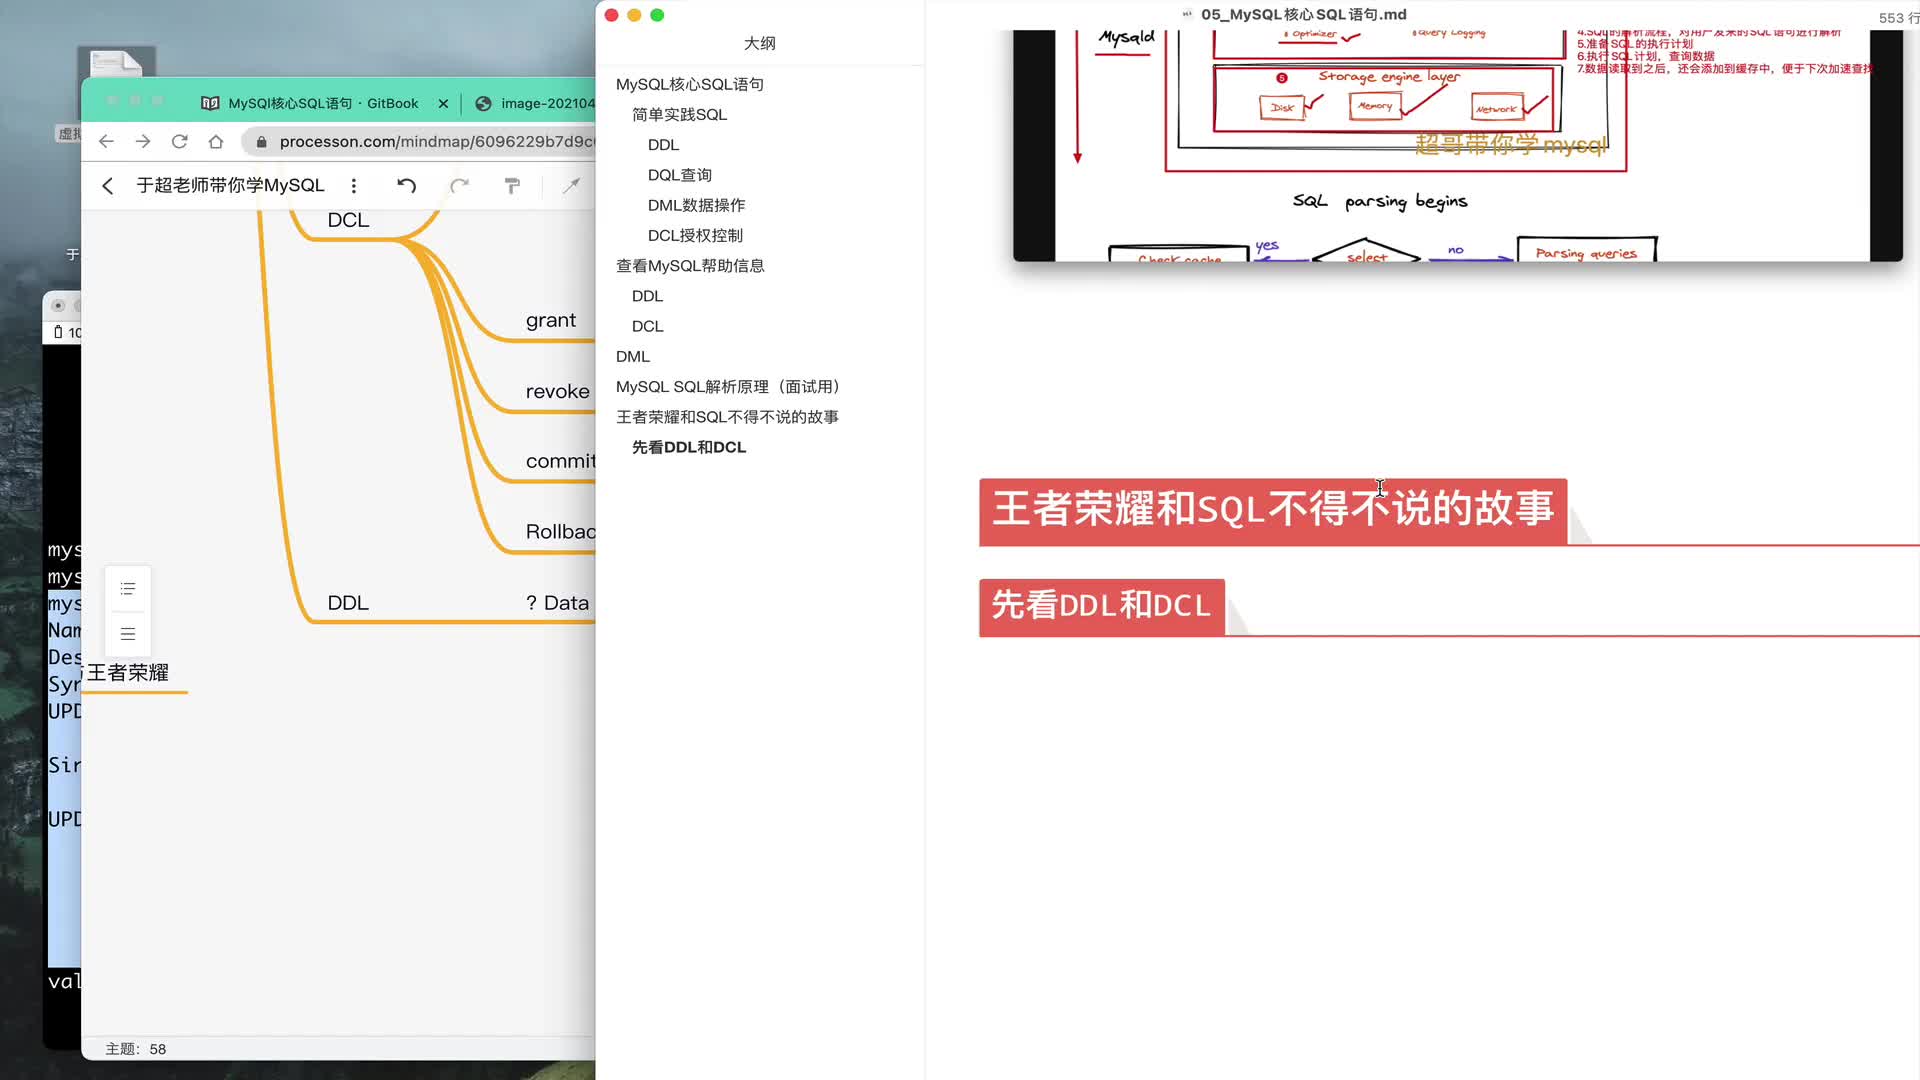The height and width of the screenshot is (1080, 1920).
Task: Jump to 王者荣耀和SQL不得不说的故事 outline entry
Action: [727, 417]
